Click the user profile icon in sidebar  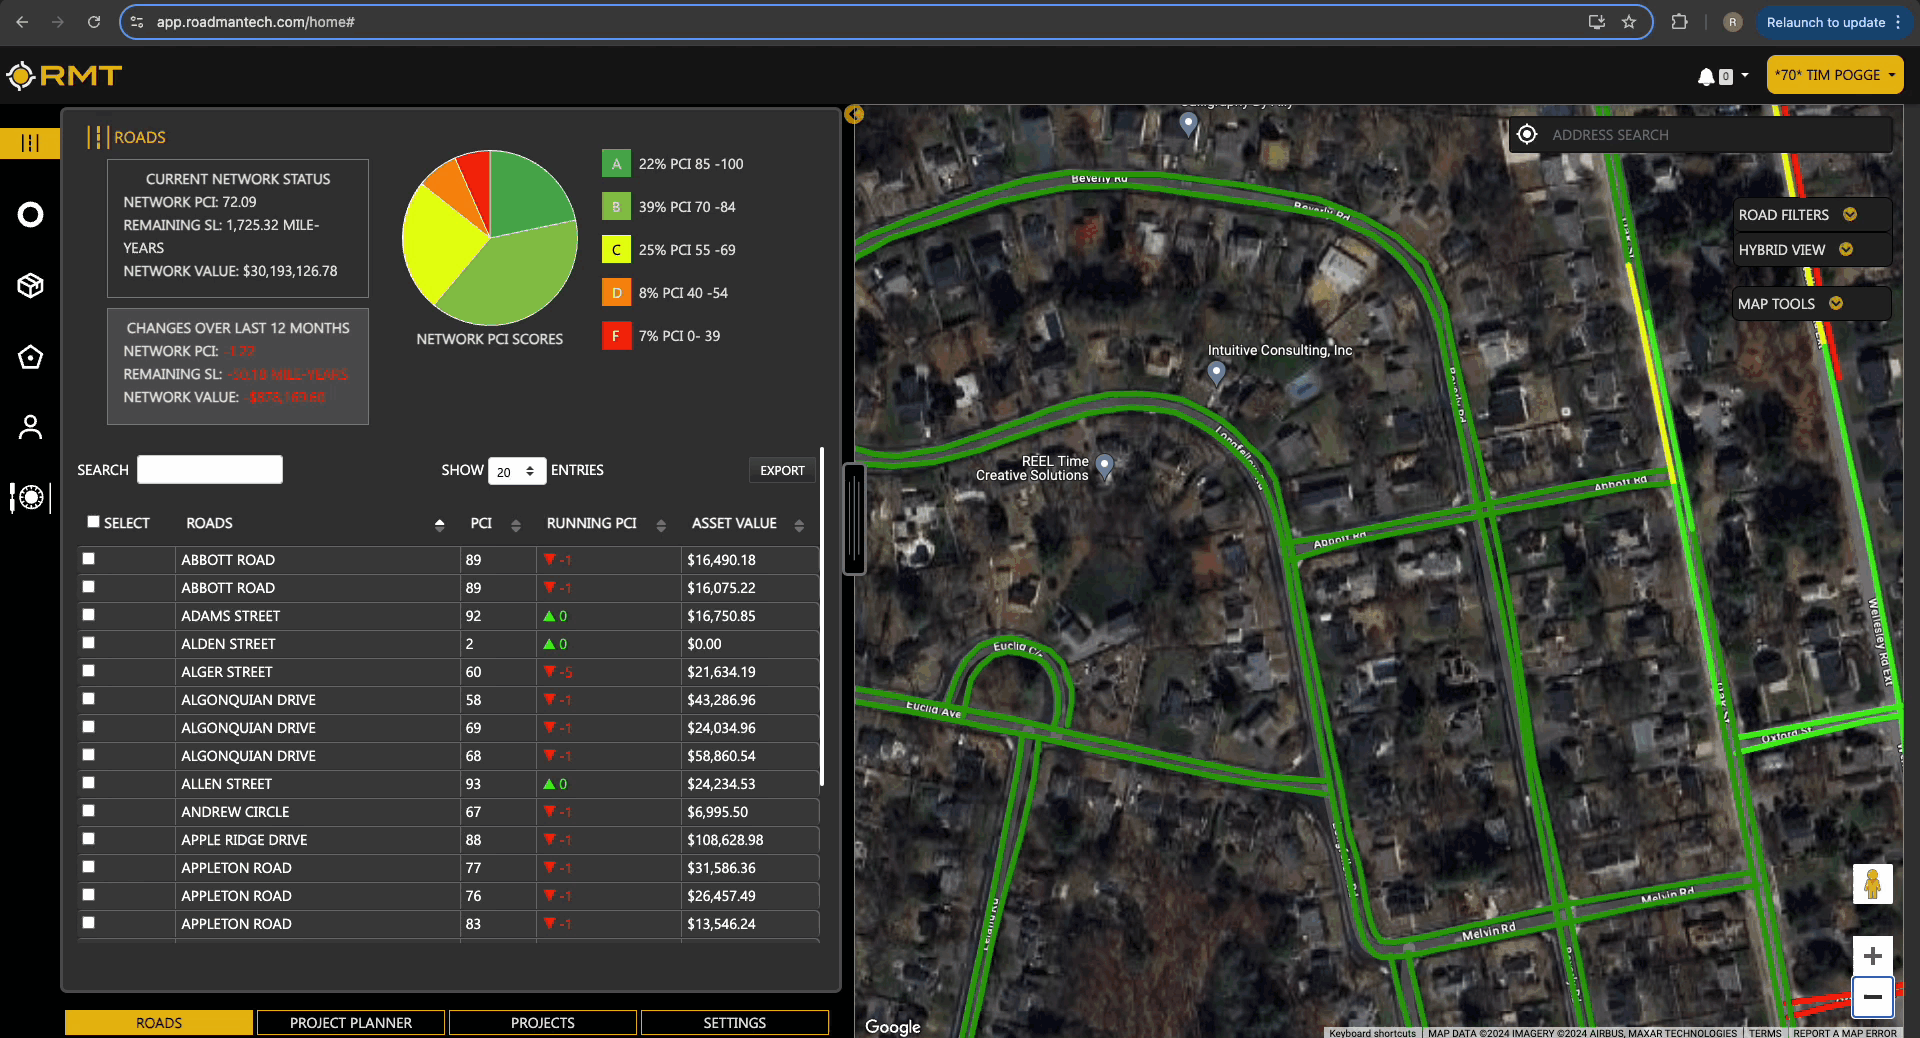[x=30, y=427]
